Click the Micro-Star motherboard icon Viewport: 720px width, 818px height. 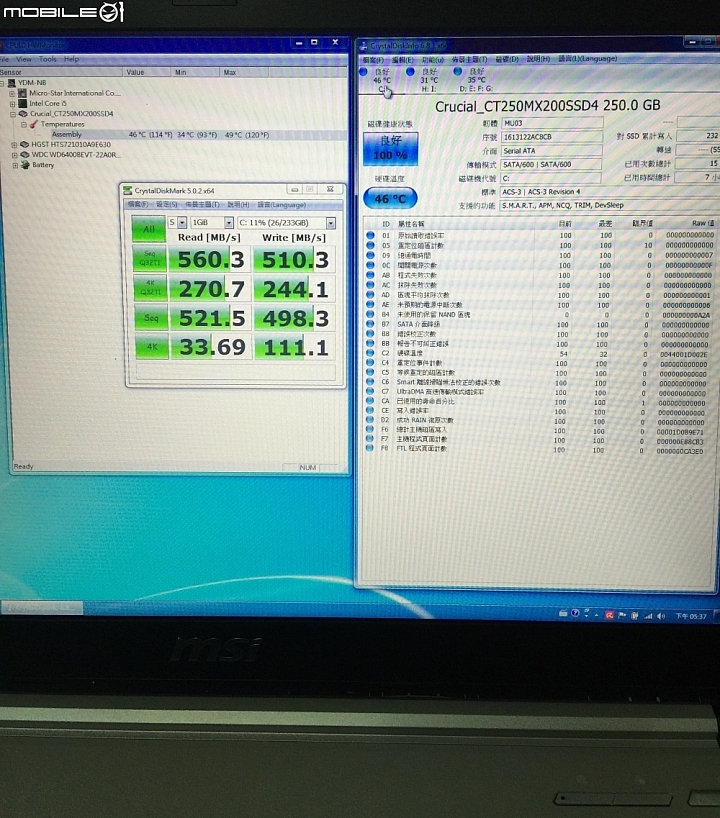(x=22, y=93)
